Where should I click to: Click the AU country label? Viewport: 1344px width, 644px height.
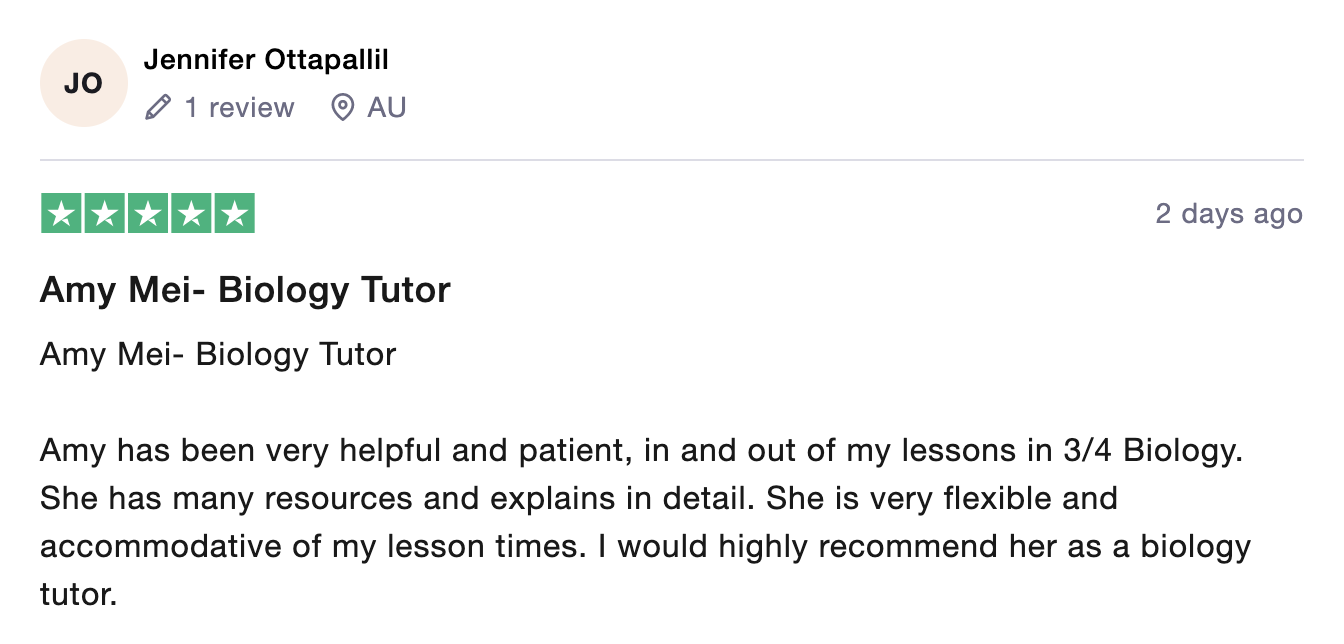387,108
